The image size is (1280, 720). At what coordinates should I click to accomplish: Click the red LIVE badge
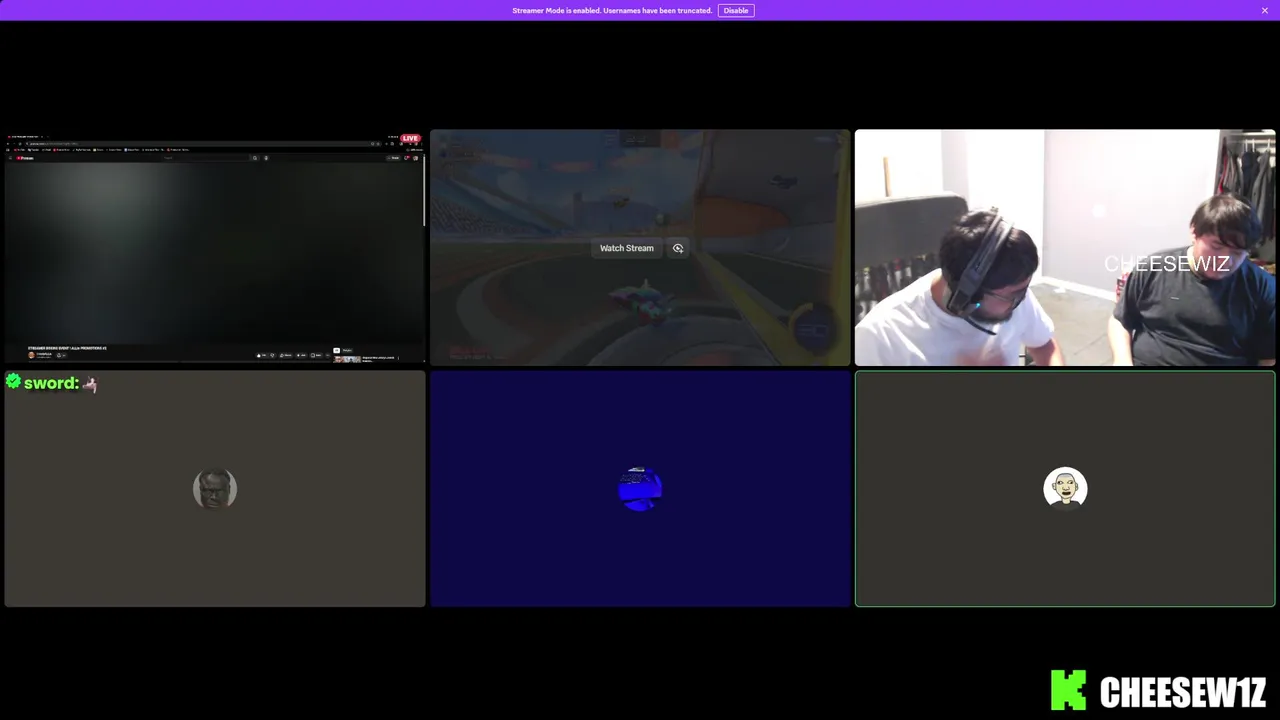pyautogui.click(x=410, y=138)
